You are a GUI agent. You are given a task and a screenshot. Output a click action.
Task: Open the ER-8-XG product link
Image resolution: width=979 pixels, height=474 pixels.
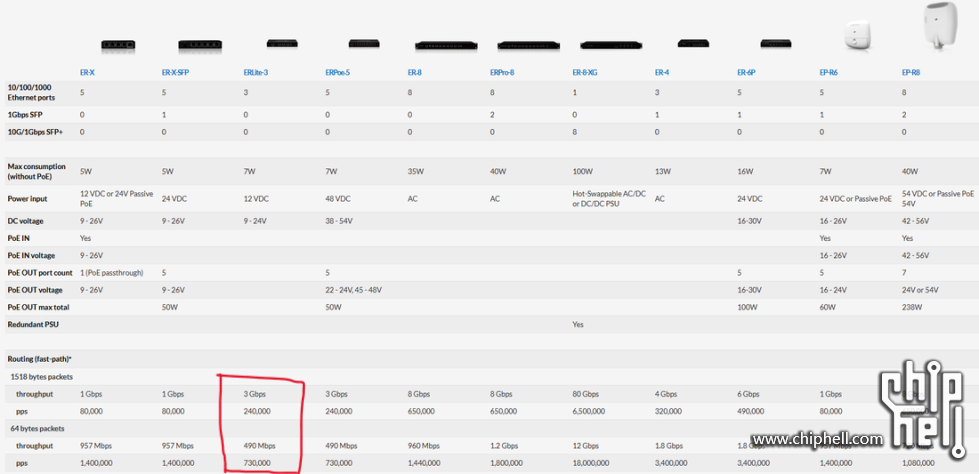(585, 72)
